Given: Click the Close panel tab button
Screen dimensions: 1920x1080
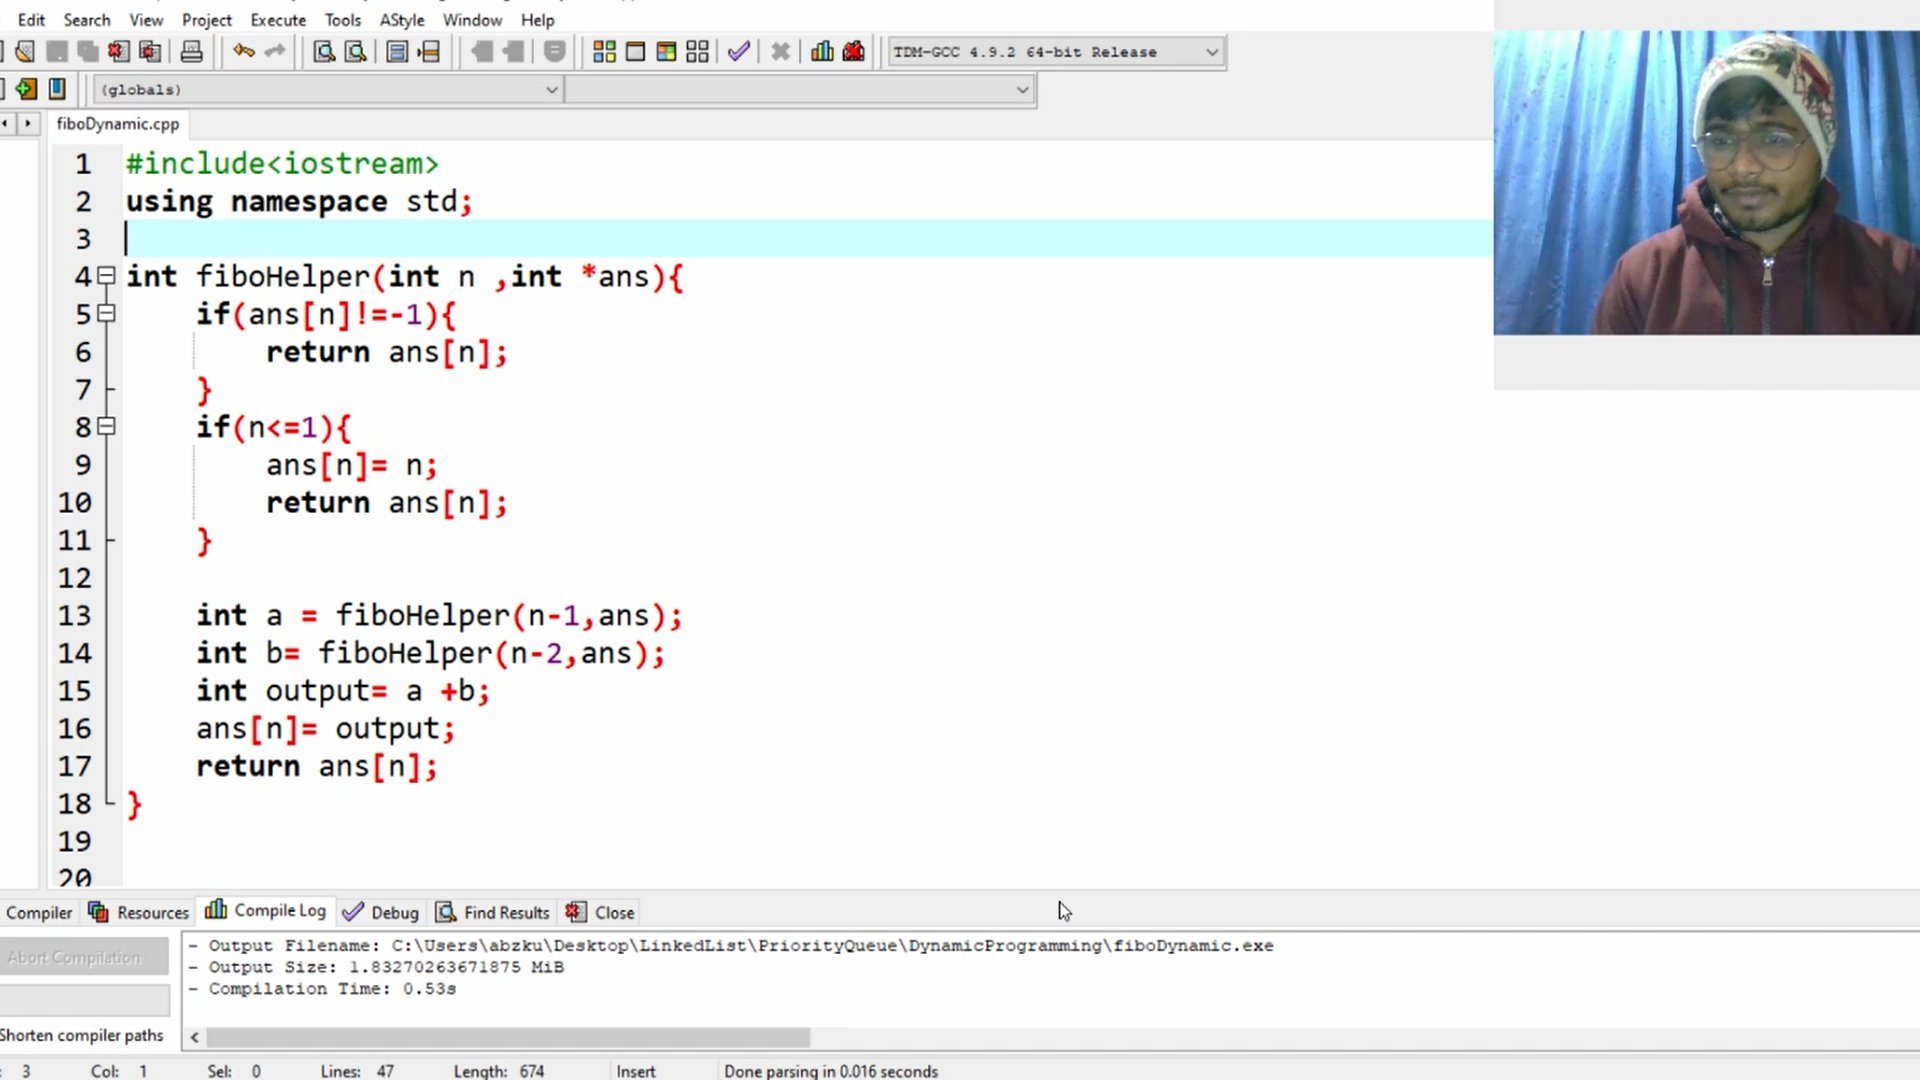Looking at the screenshot, I should point(601,912).
